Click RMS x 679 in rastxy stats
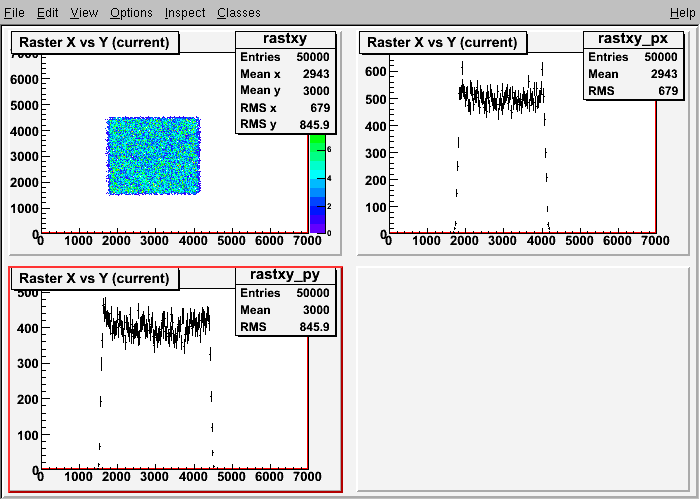Image resolution: width=700 pixels, height=500 pixels. pos(285,108)
